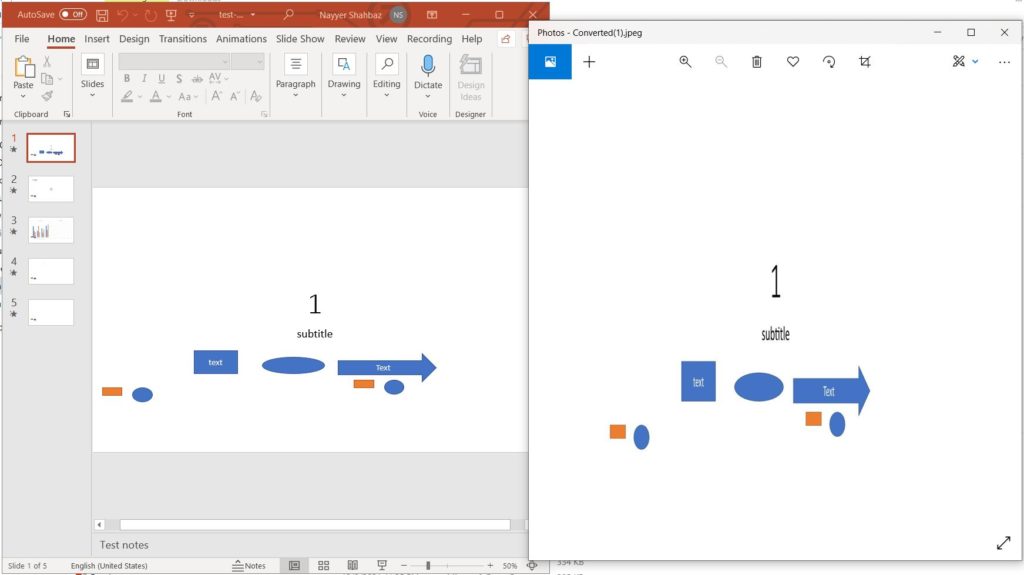This screenshot has height=575, width=1024.
Task: Adjust the zoom slider in PowerPoint status bar
Action: point(428,566)
